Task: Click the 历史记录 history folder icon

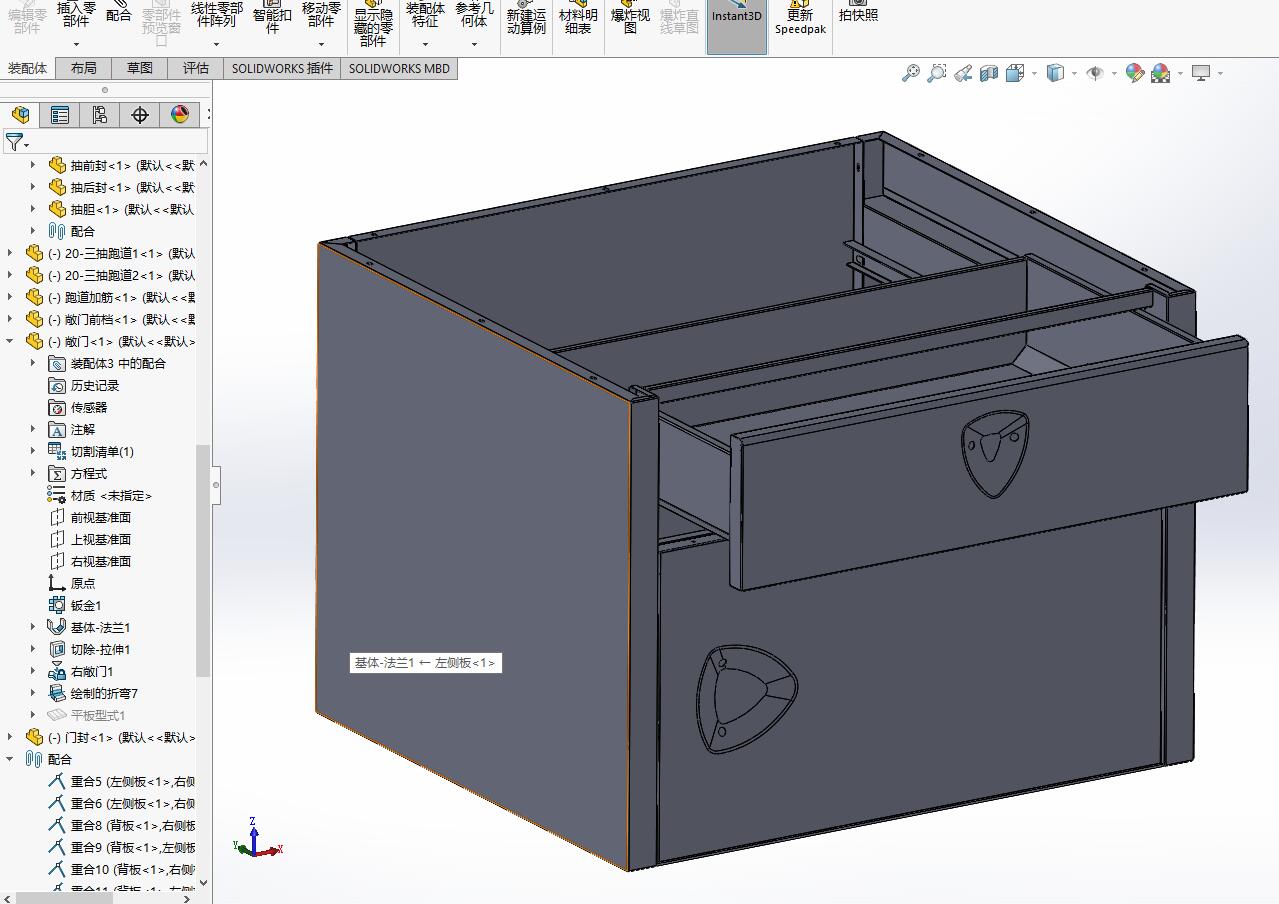Action: [x=57, y=386]
